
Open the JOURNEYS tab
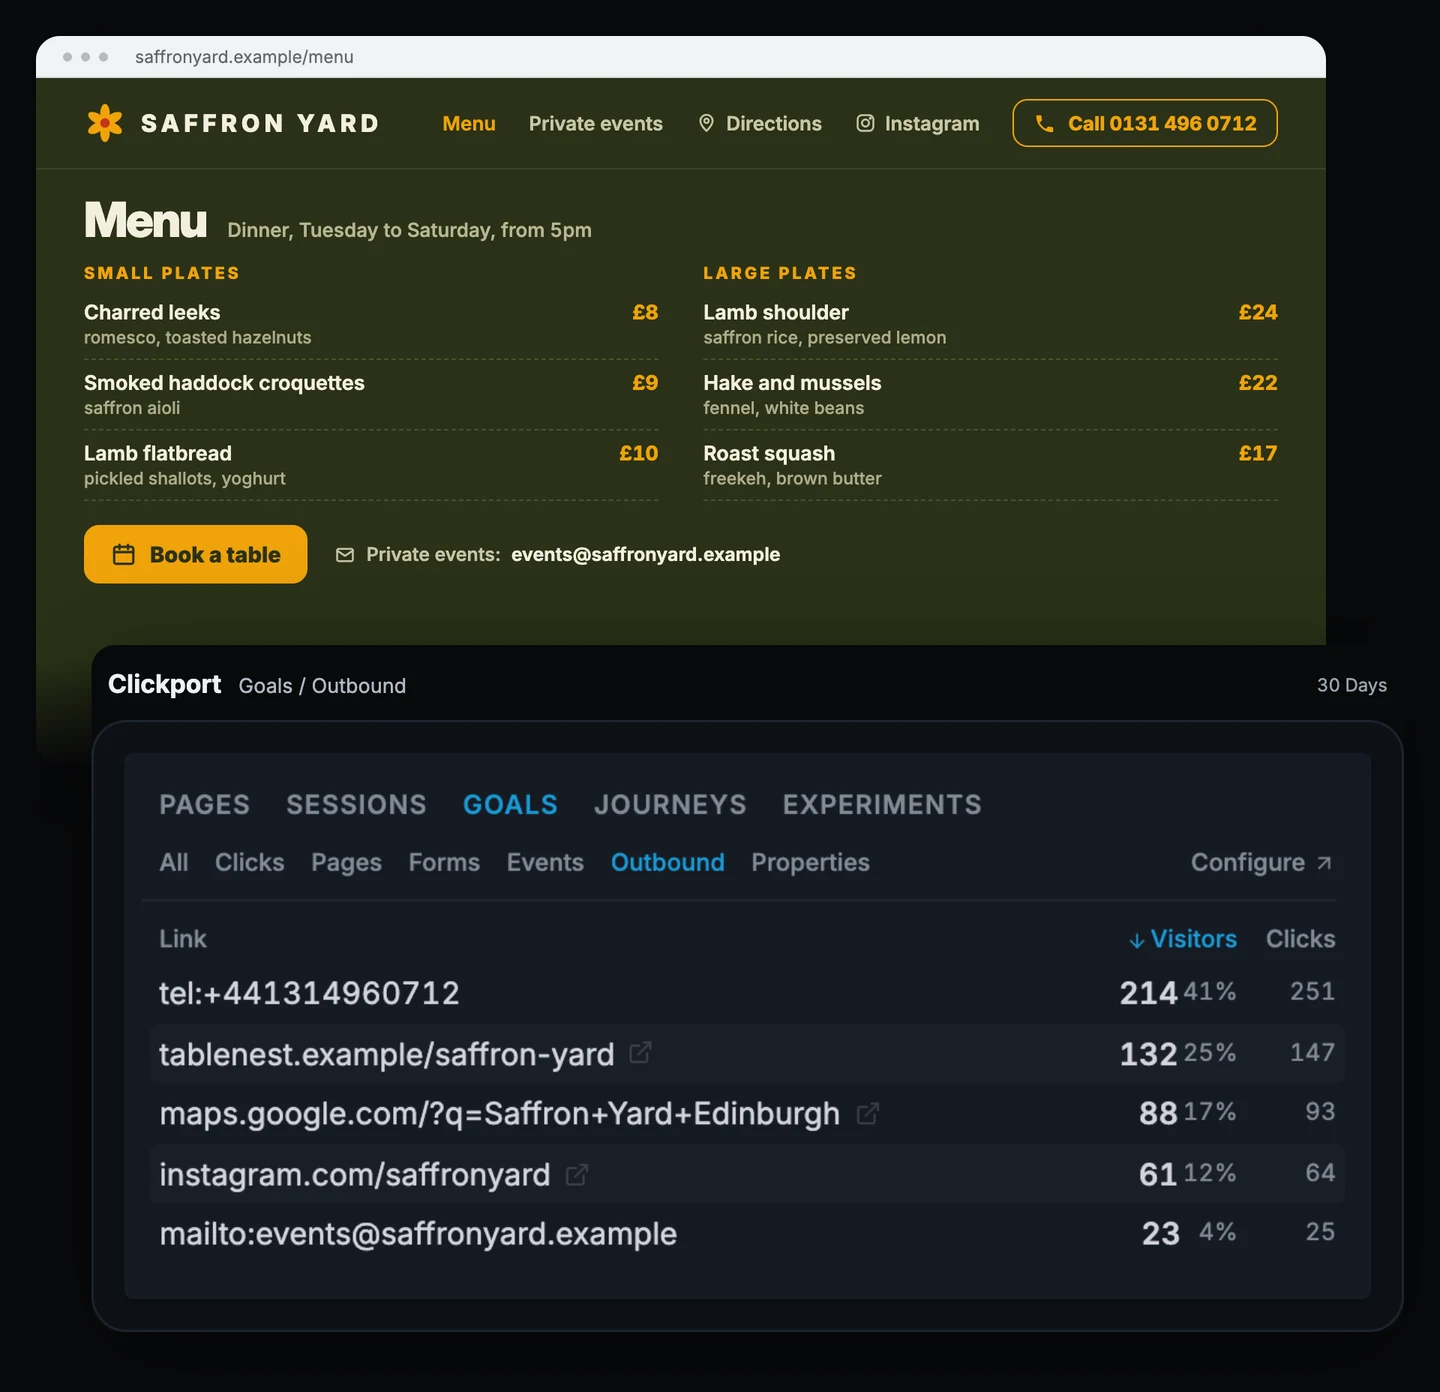(x=670, y=804)
